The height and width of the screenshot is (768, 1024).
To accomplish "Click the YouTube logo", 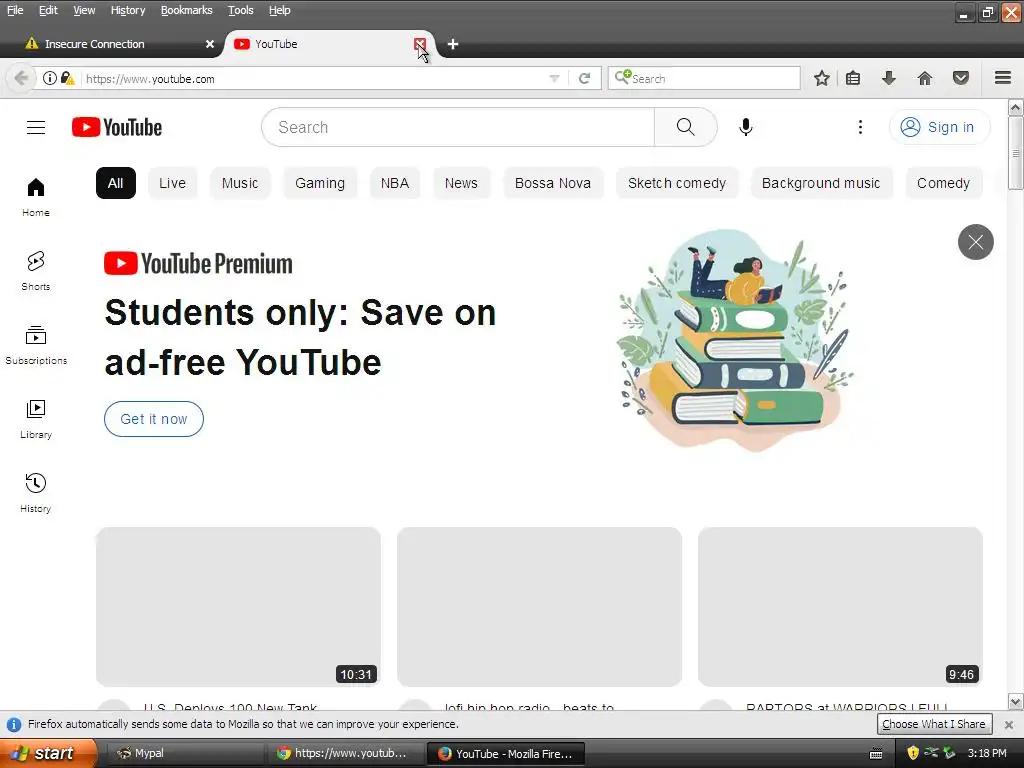I will pos(117,127).
